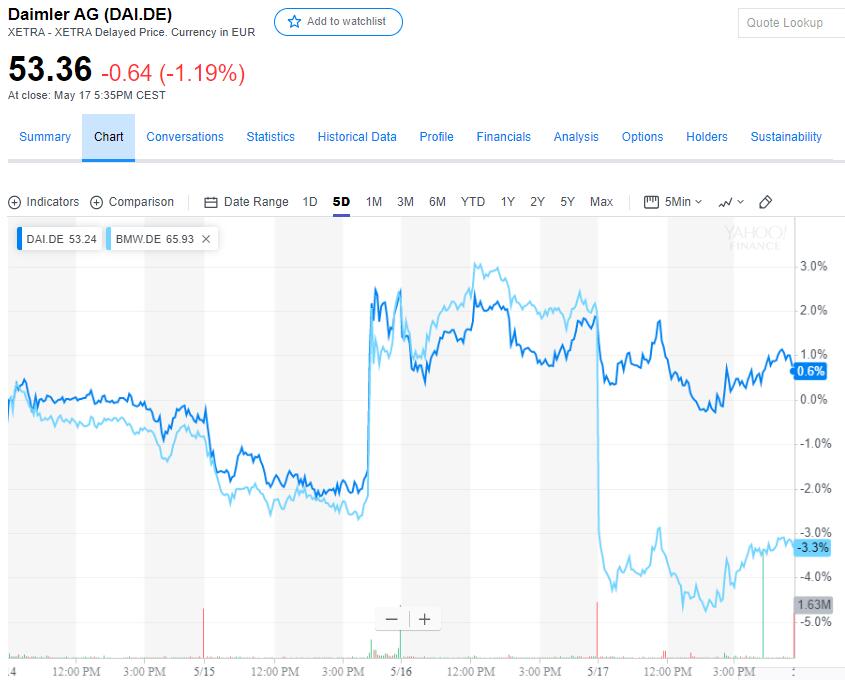
Task: View the Sustainability tab
Action: [x=786, y=137]
